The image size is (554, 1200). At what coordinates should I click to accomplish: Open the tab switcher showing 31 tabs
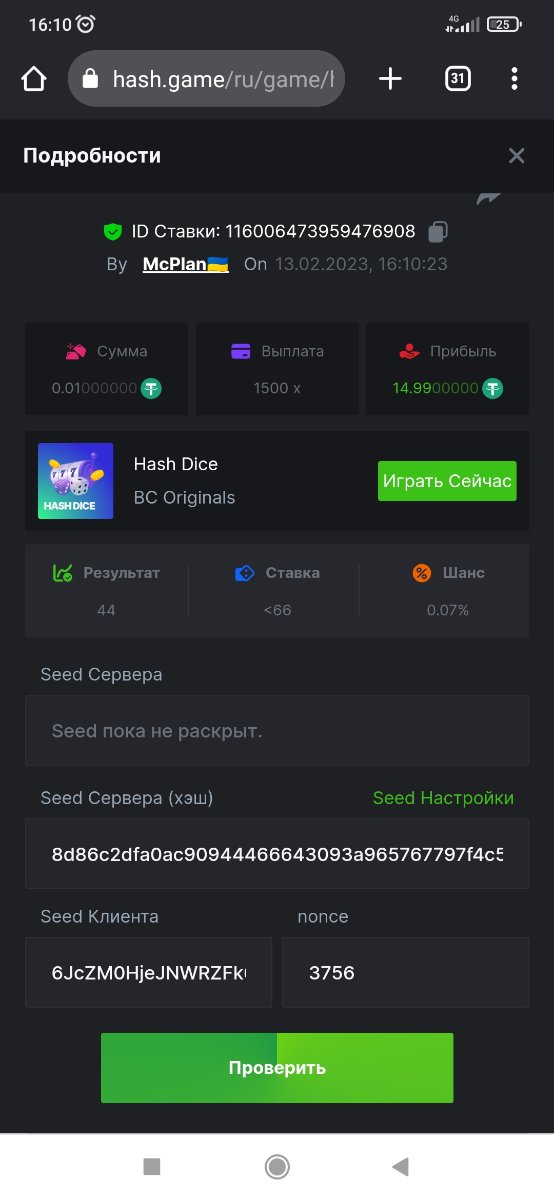[458, 79]
